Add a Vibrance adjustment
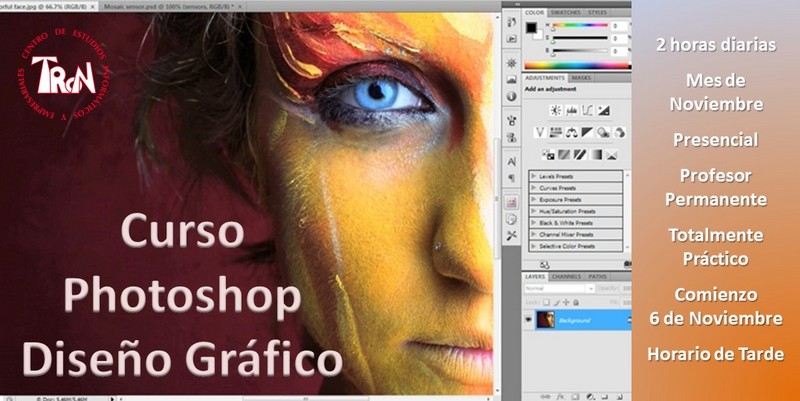 click(540, 133)
